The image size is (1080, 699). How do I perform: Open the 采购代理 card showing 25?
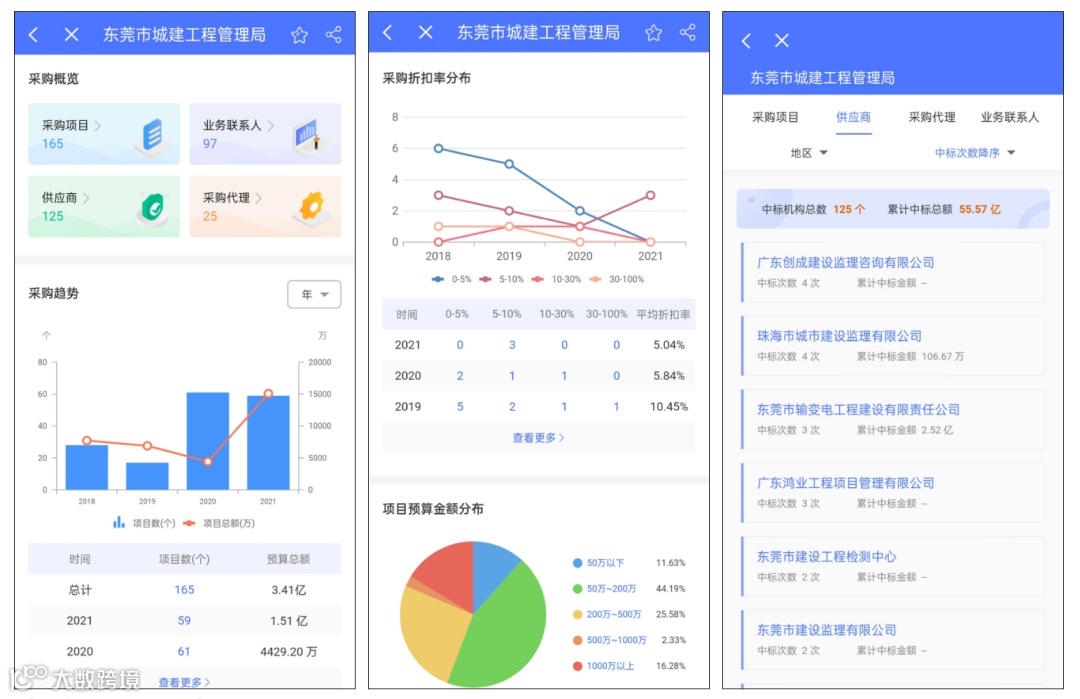pos(265,207)
